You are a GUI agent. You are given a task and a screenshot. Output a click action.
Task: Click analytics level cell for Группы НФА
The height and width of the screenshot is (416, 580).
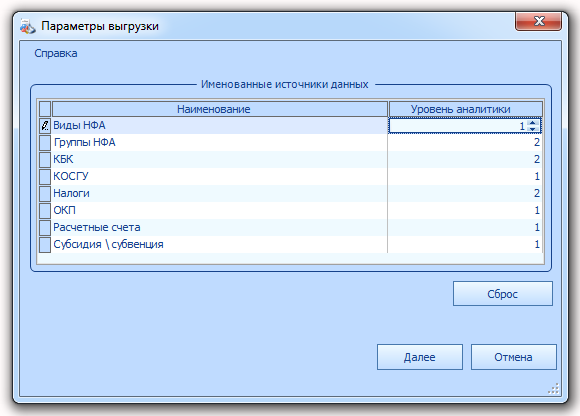(x=465, y=142)
